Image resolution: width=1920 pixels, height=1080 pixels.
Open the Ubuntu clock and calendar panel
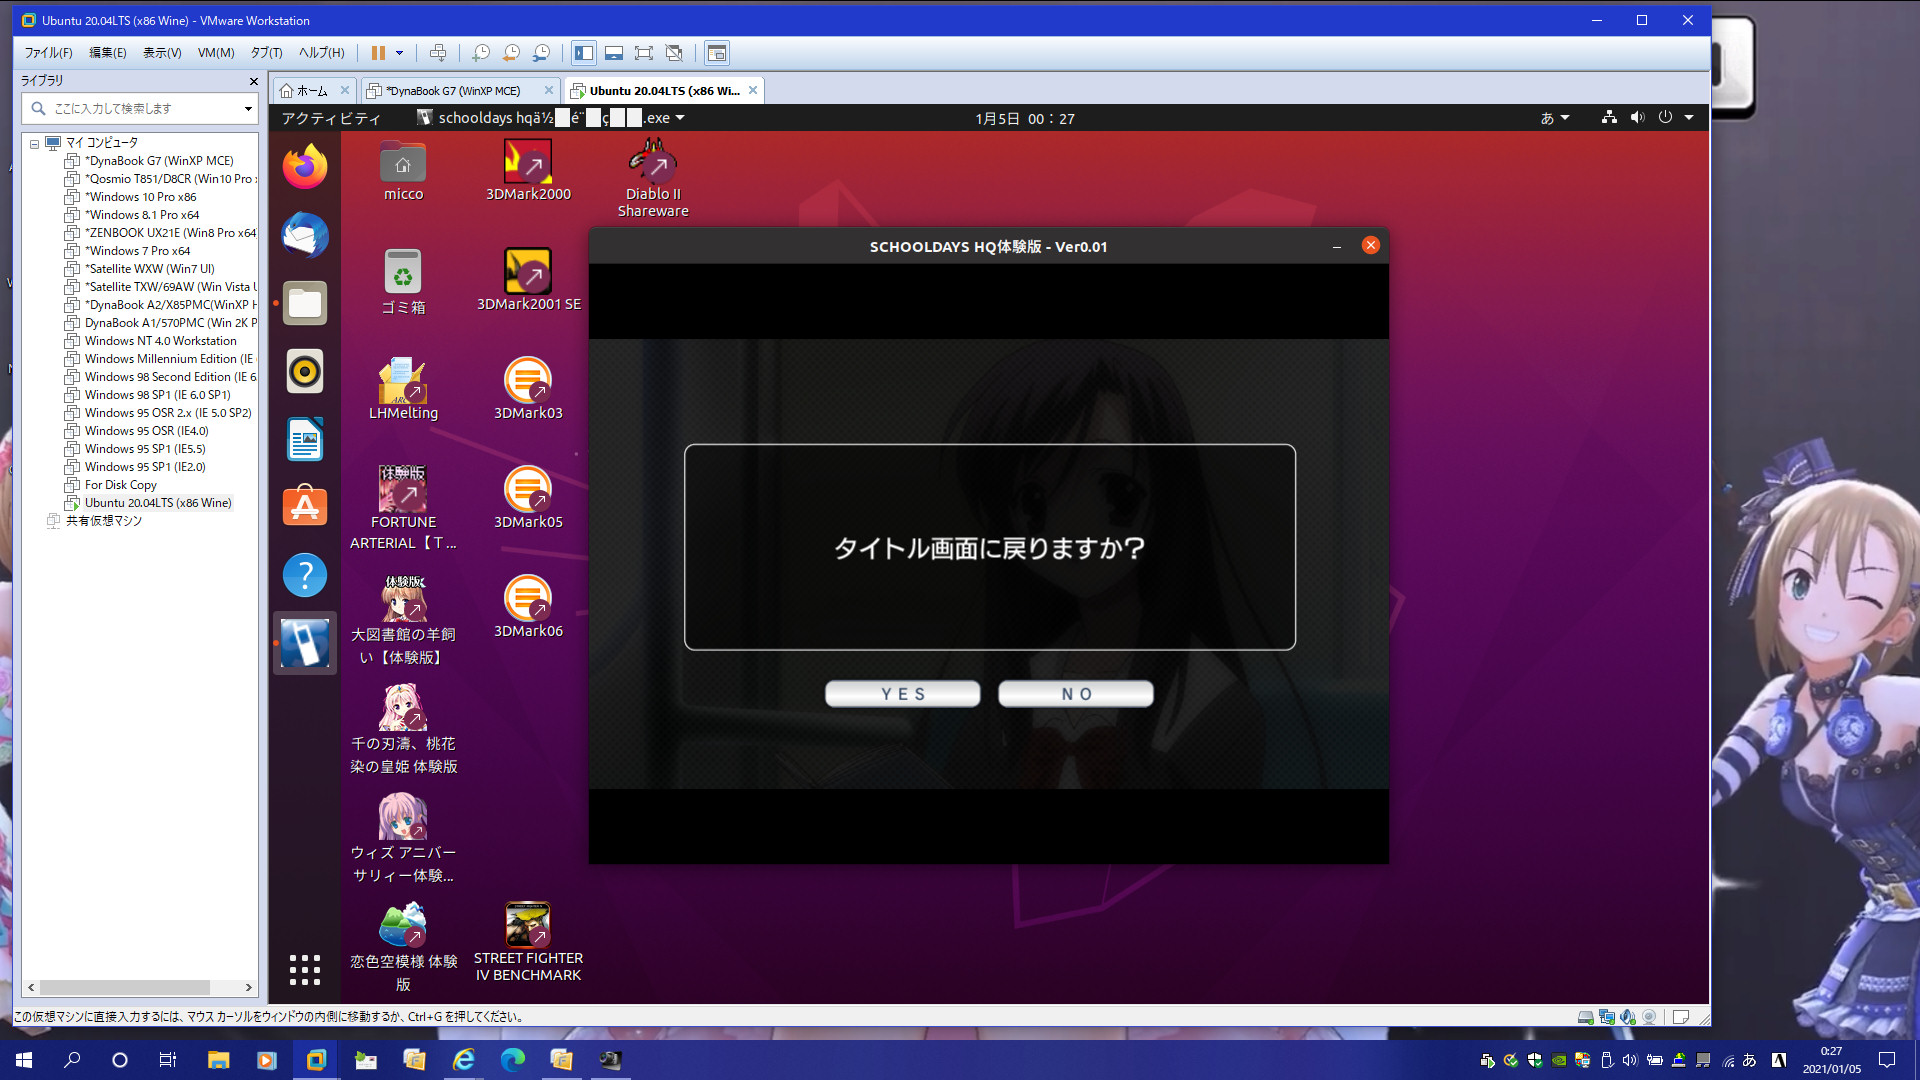[x=1024, y=118]
